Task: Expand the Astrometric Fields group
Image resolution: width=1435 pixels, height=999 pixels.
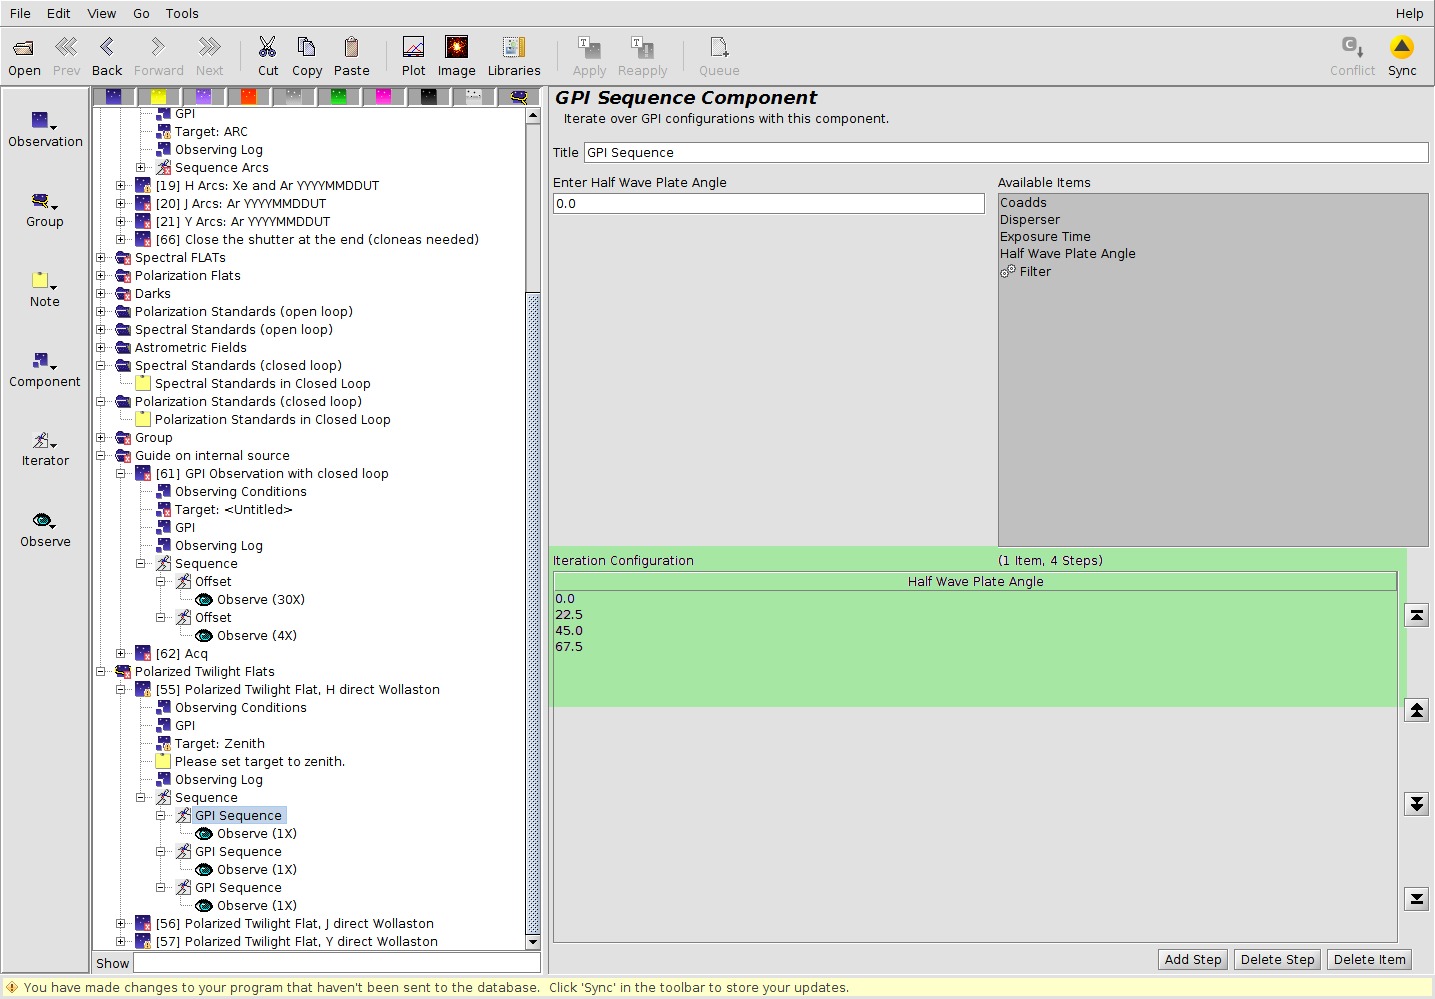Action: [101, 348]
